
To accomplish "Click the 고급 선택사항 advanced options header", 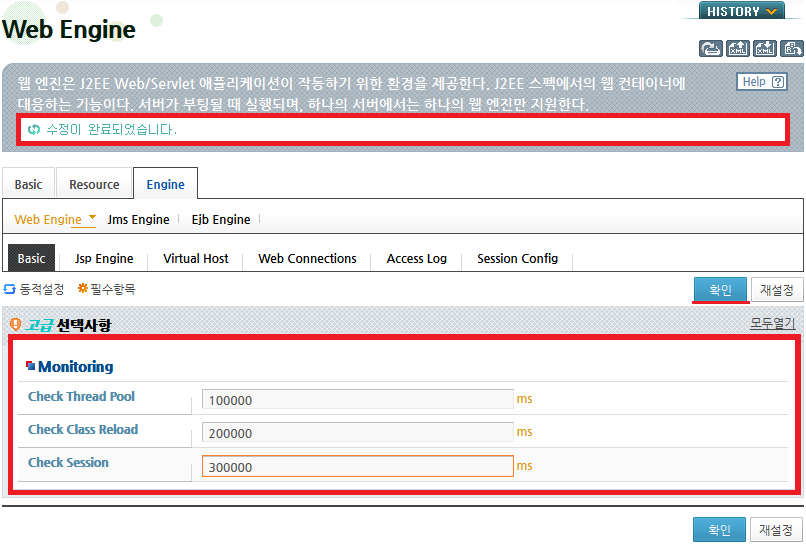I will point(68,325).
